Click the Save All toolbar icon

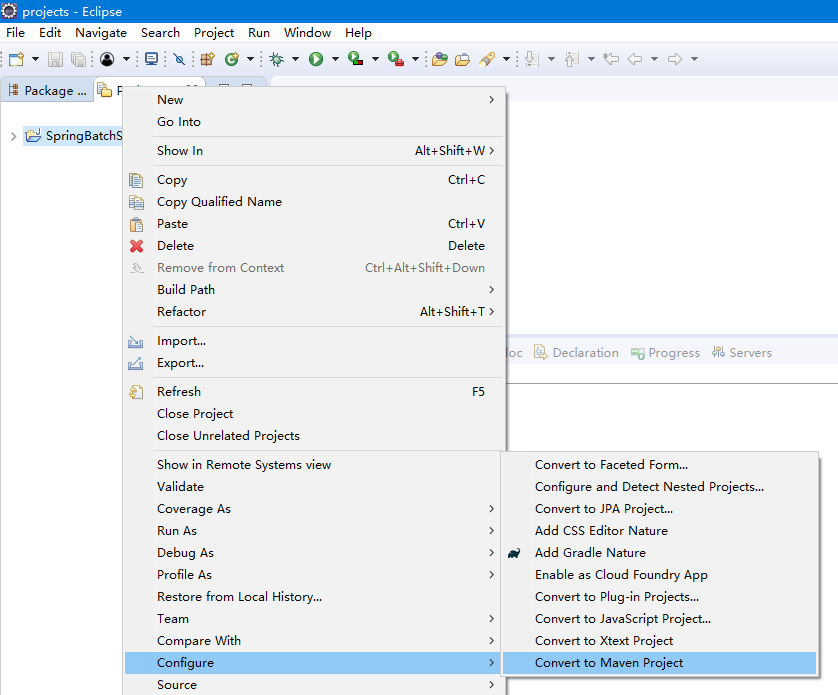point(79,59)
